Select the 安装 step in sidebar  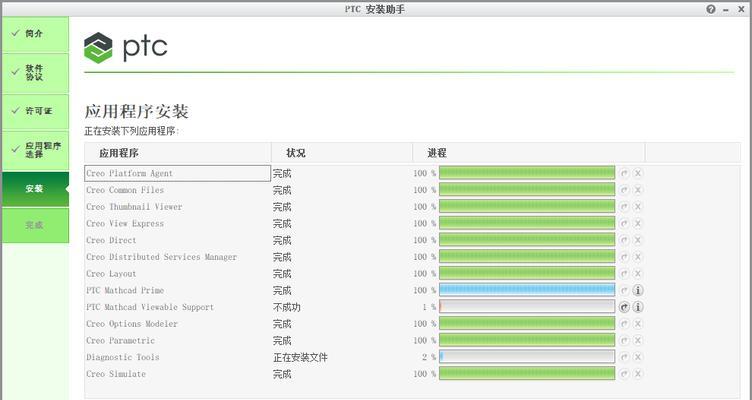[35, 189]
